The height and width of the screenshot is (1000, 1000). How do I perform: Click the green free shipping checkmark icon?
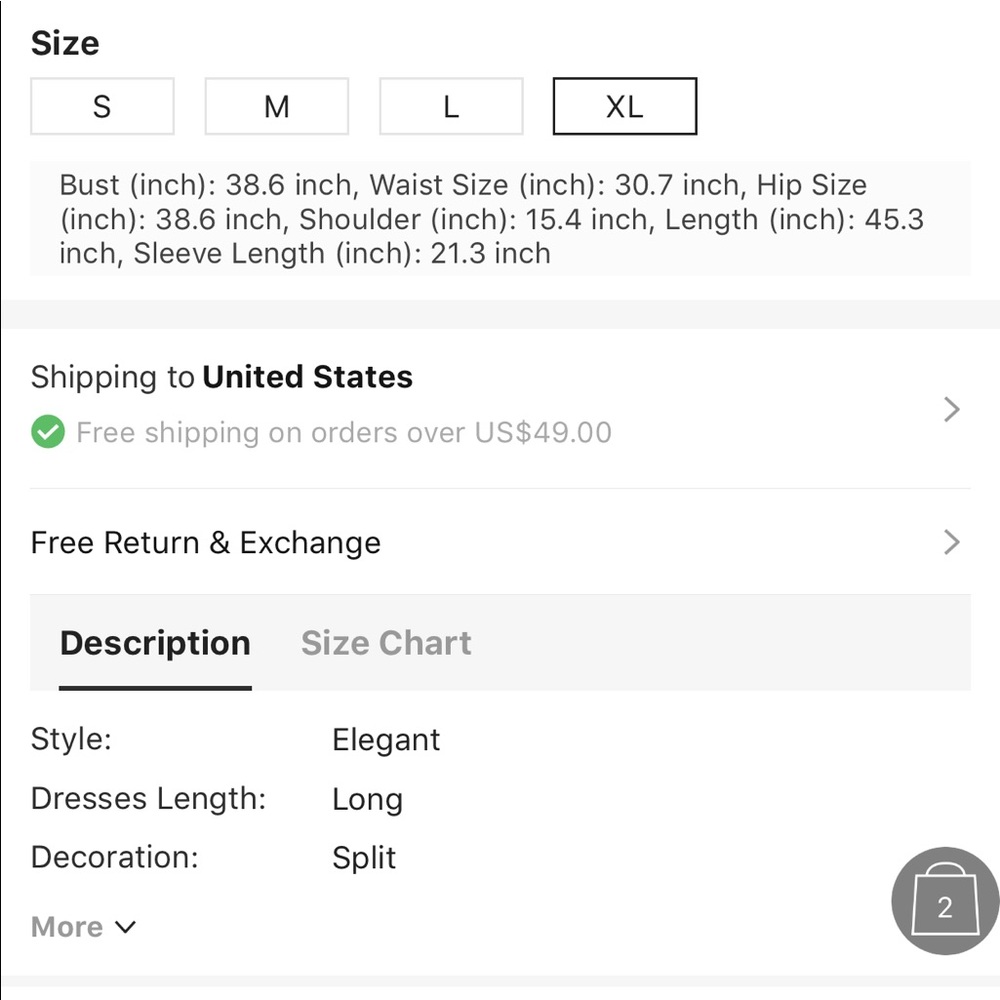pyautogui.click(x=48, y=432)
